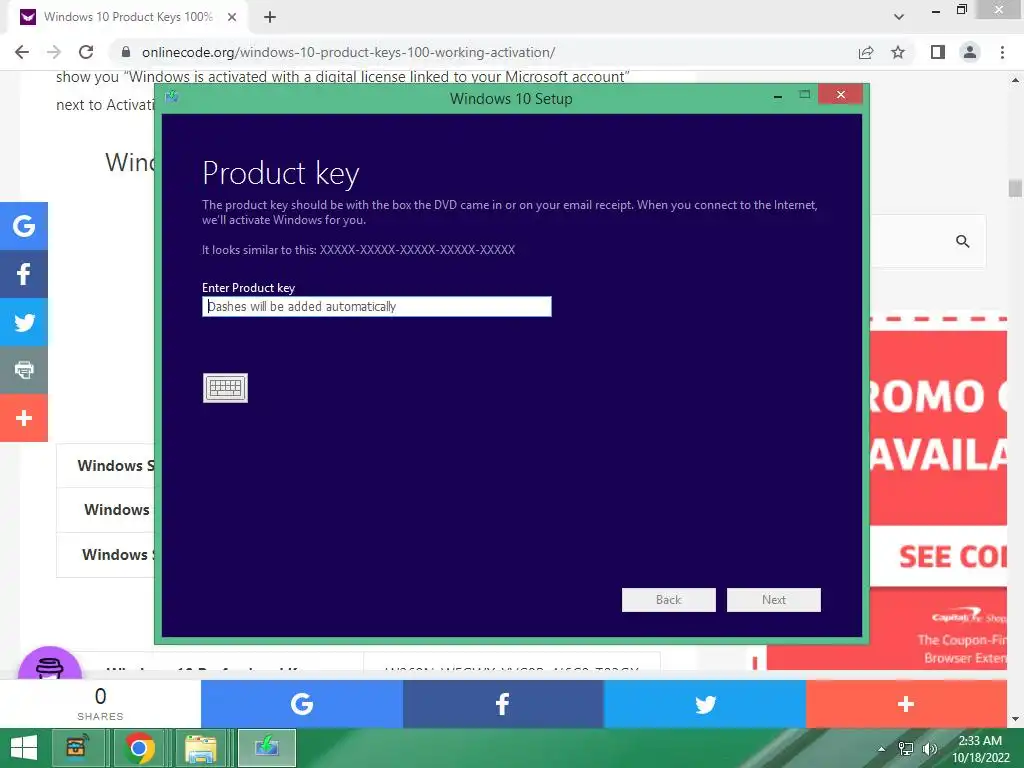
Task: Click the Setup window title bar icon
Action: click(172, 97)
